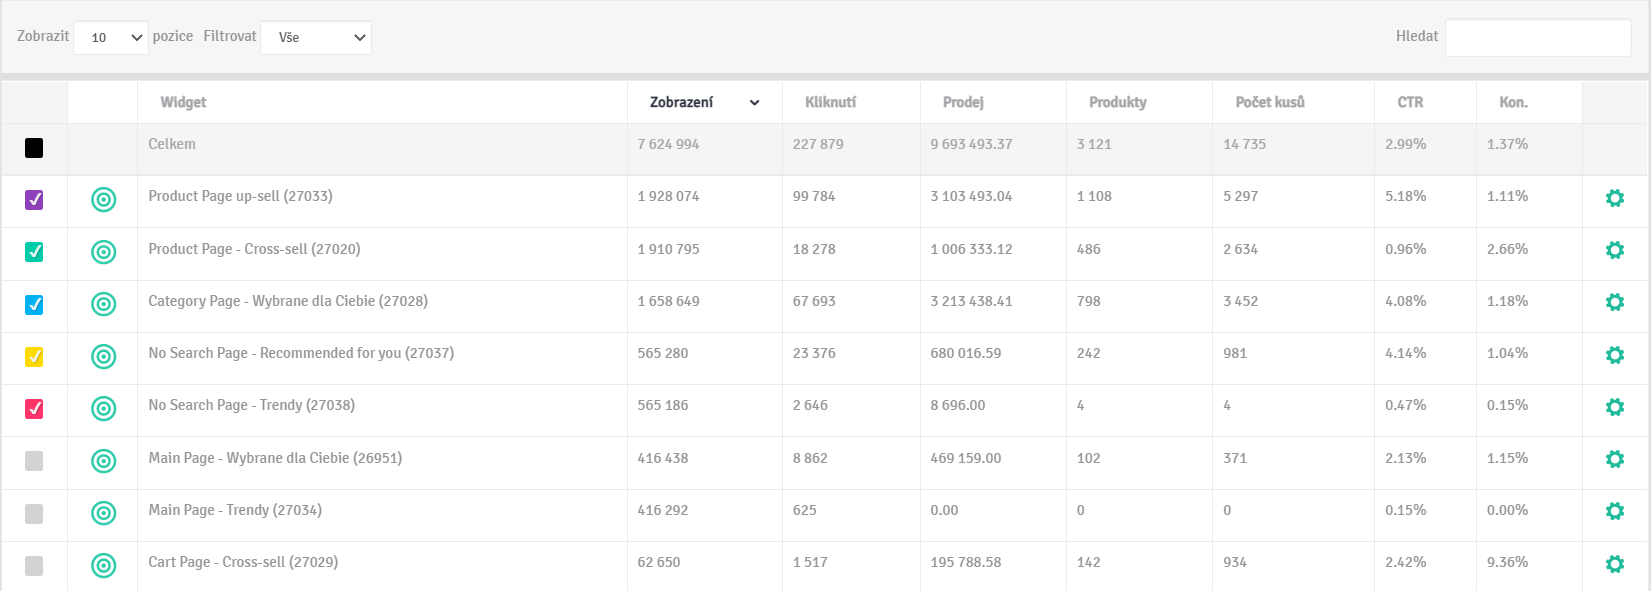Open Cart Page - Cross-sell (27029) widget

click(x=243, y=562)
